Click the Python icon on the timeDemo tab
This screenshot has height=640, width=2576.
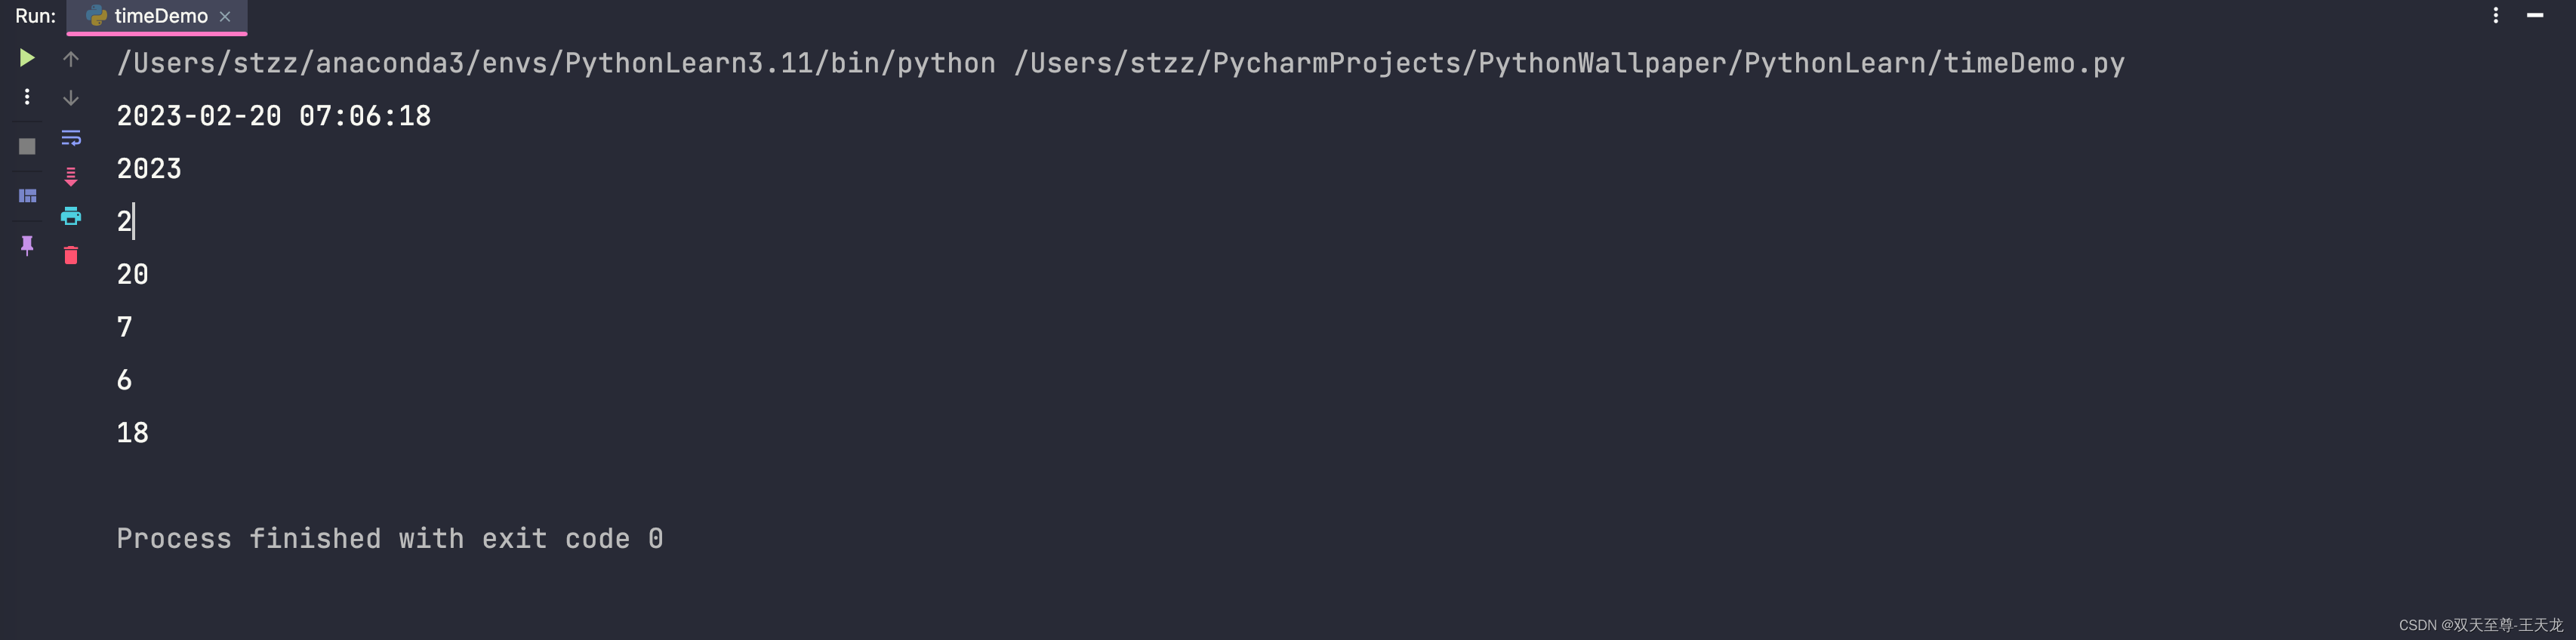pyautogui.click(x=95, y=15)
